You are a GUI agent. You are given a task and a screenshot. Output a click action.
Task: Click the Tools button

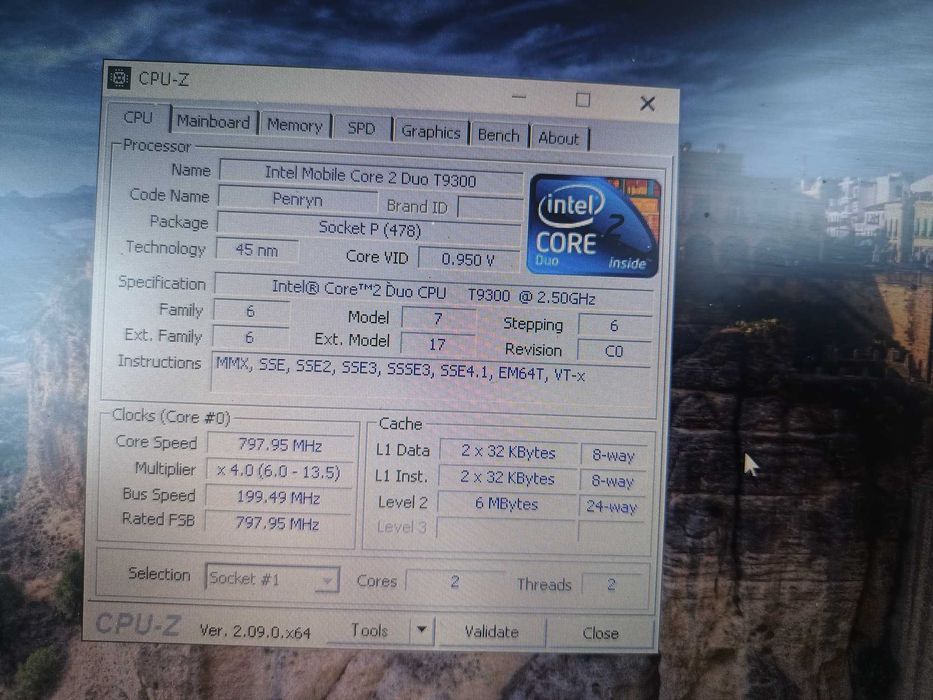click(x=369, y=630)
